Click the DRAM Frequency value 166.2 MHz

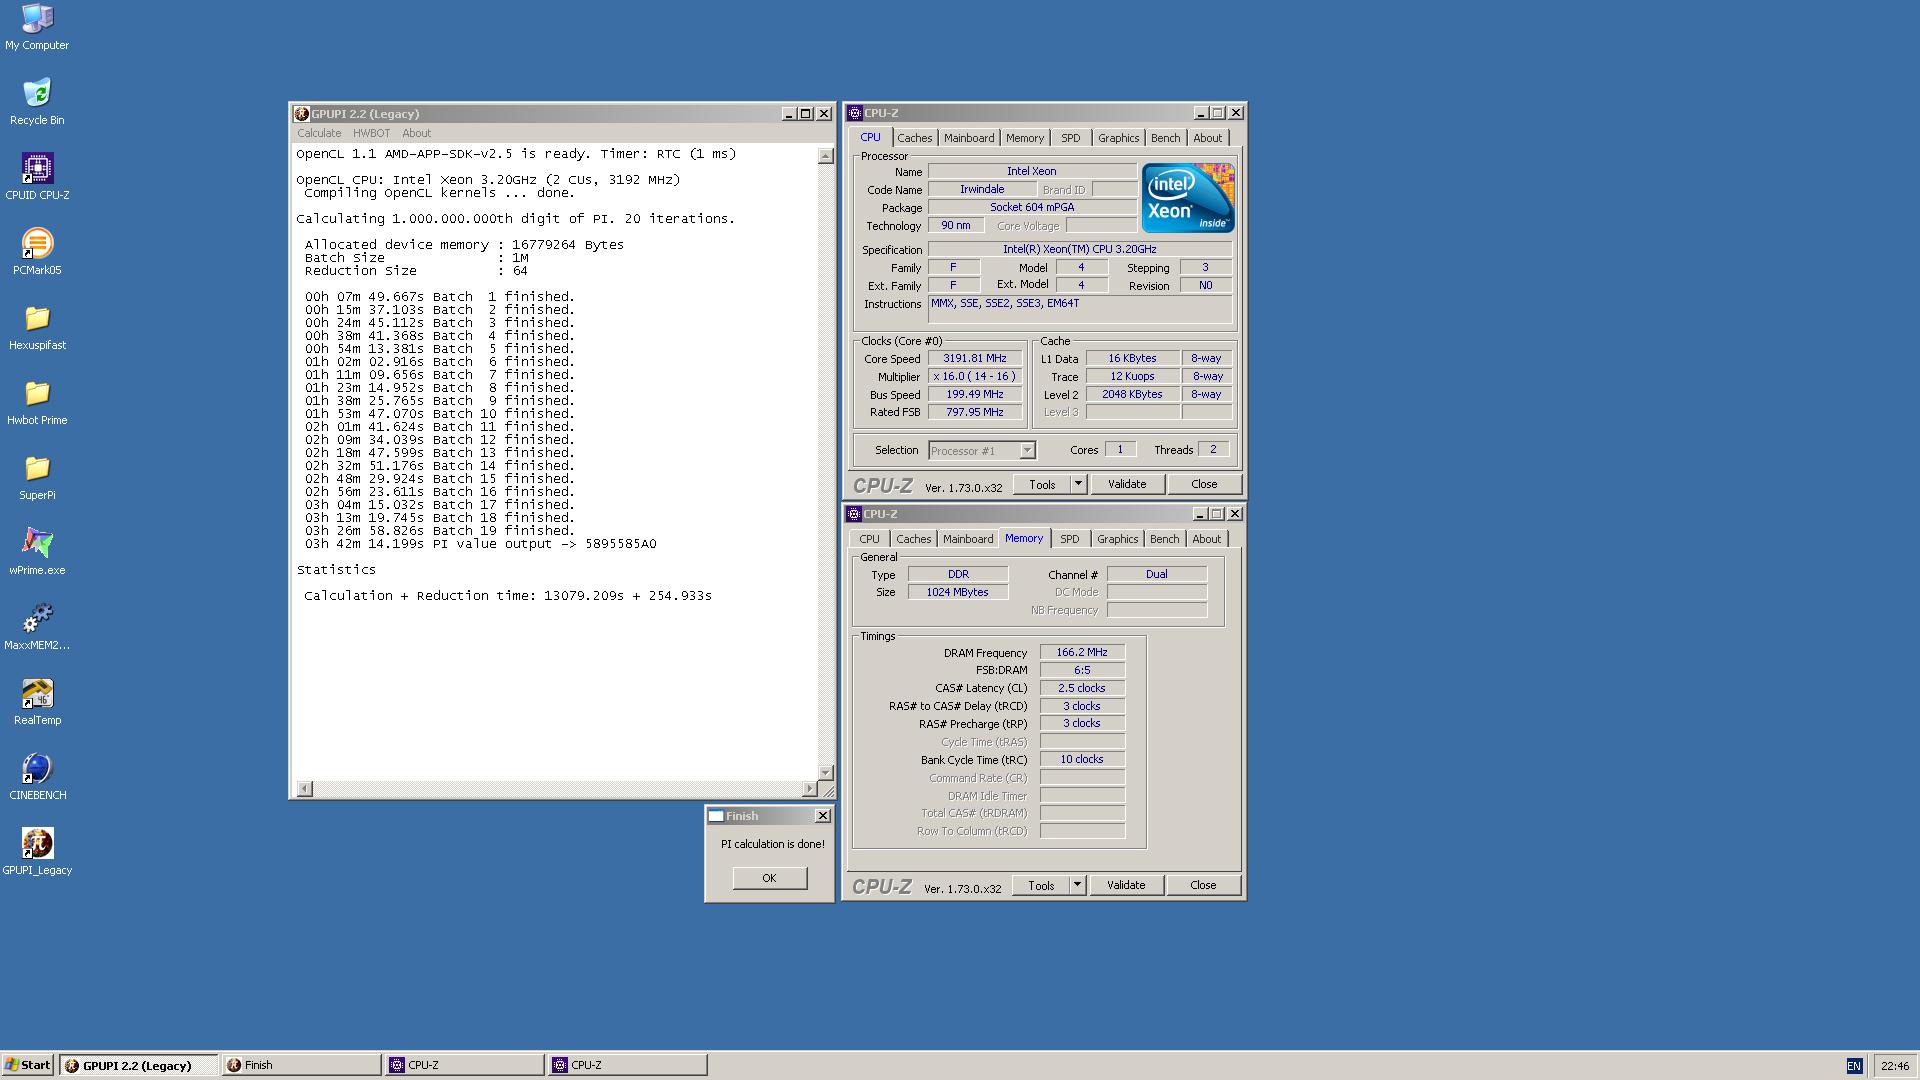pyautogui.click(x=1082, y=652)
